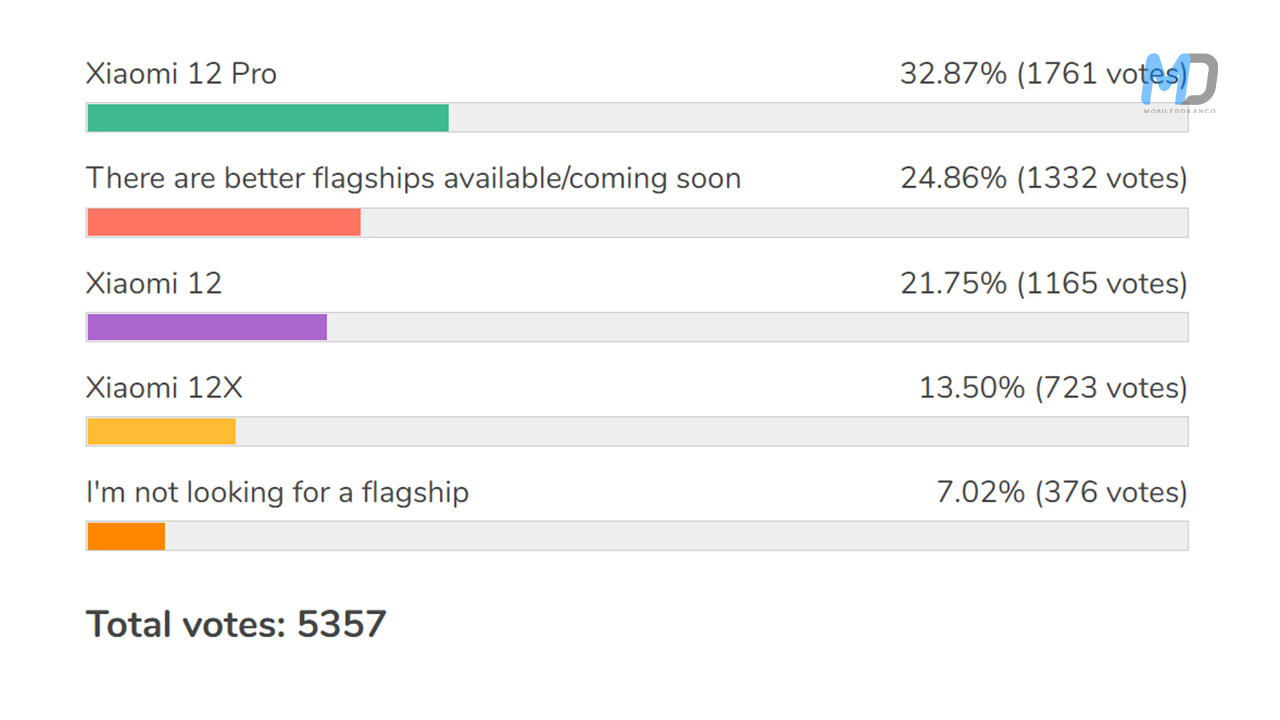Click the 24.86% (1332 votes) result
Viewport: 1280px width, 720px height.
(1043, 179)
